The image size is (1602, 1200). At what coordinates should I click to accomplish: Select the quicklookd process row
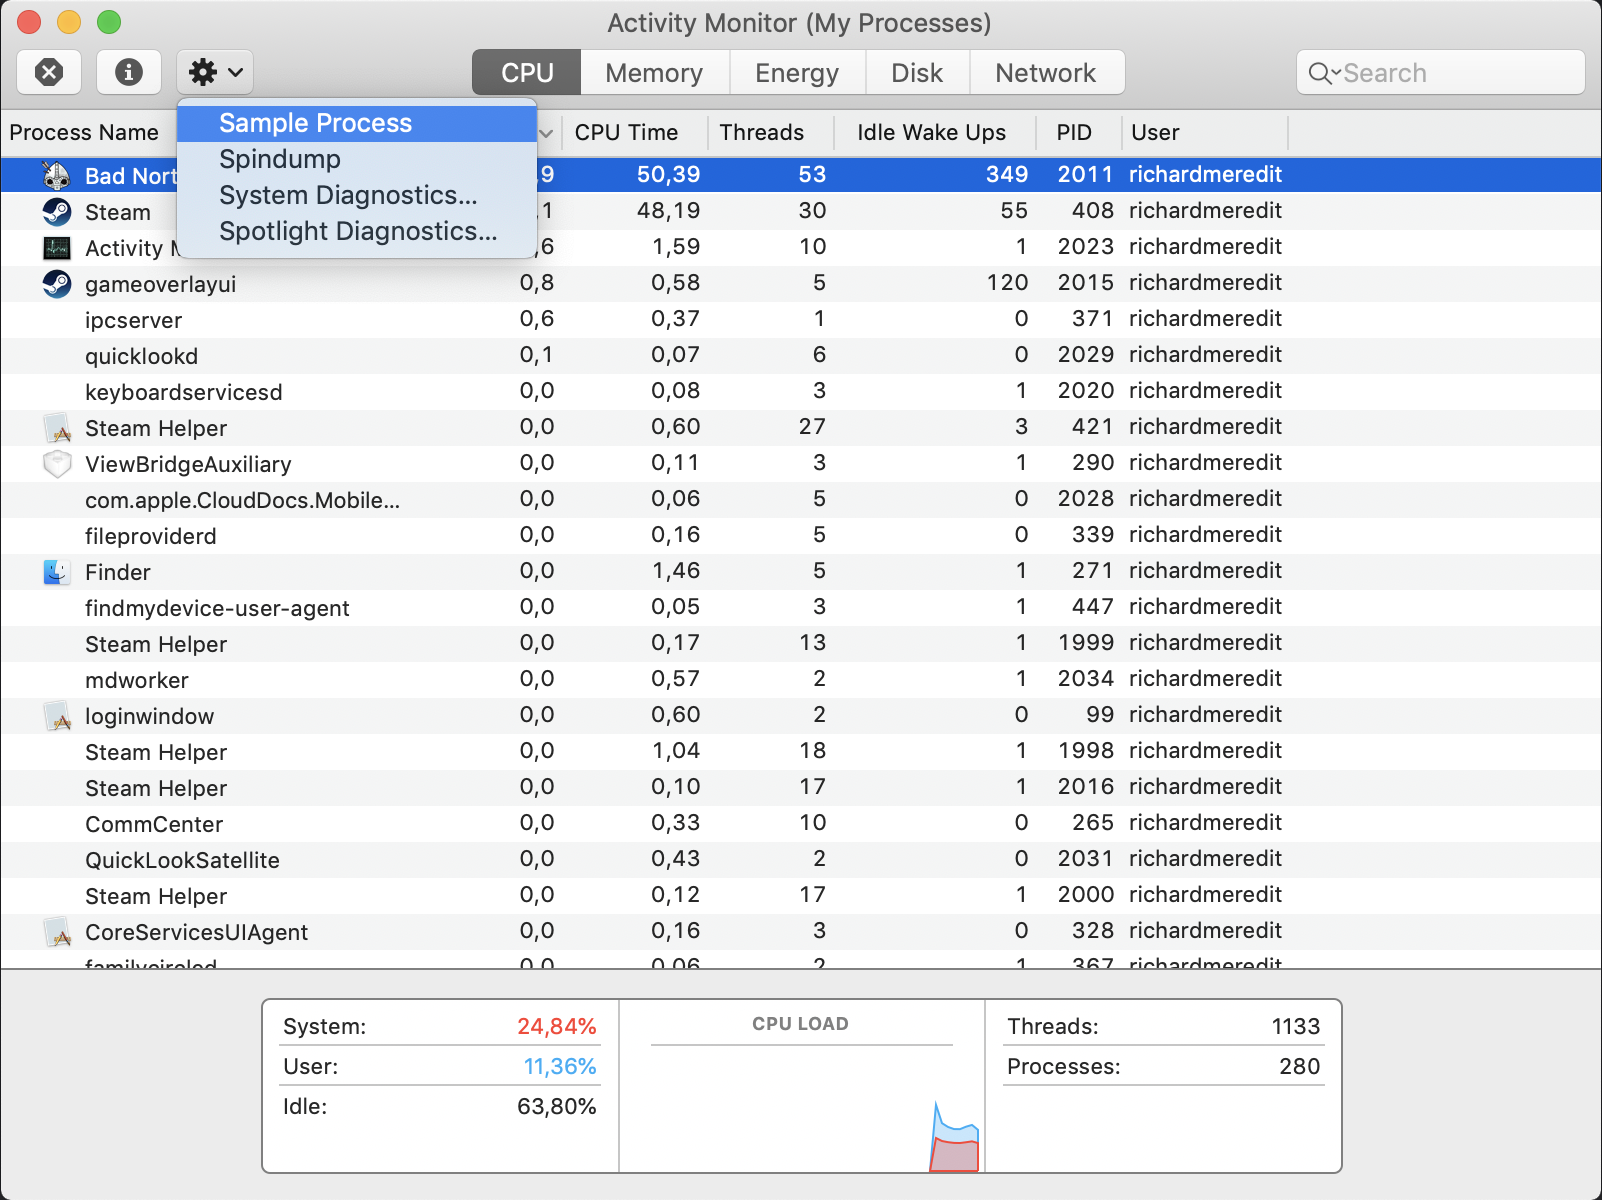[x=801, y=355]
